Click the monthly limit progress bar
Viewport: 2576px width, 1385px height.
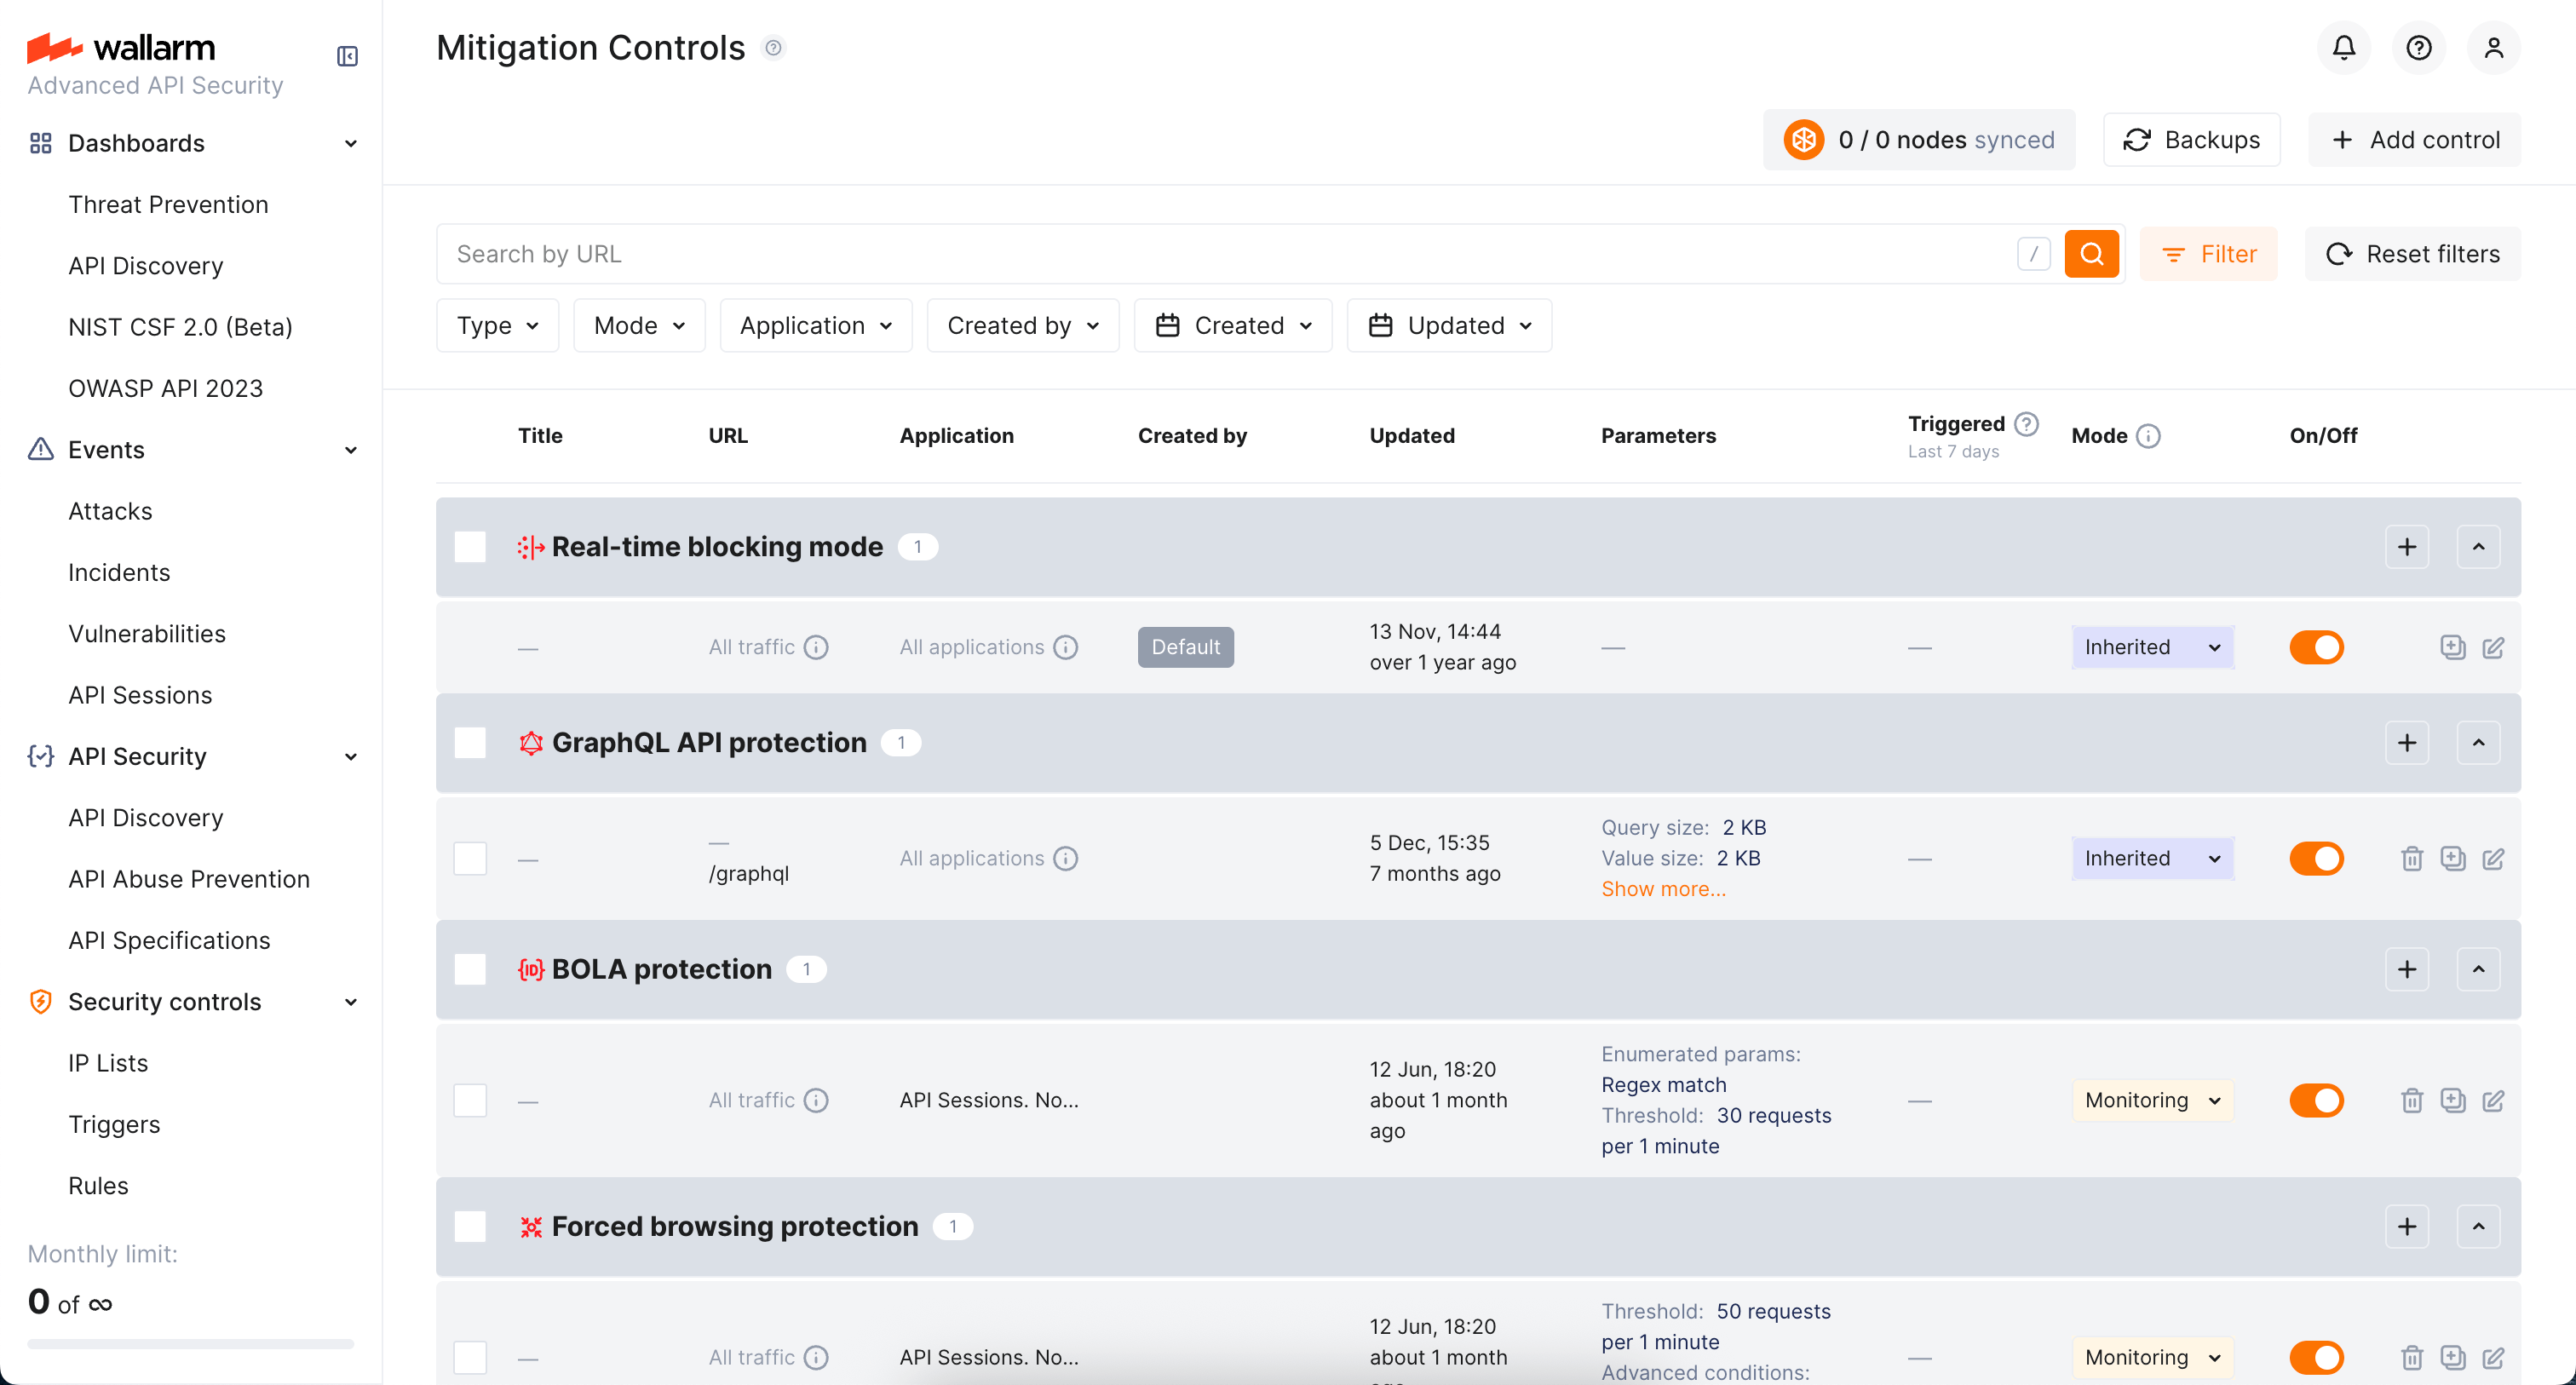tap(188, 1344)
